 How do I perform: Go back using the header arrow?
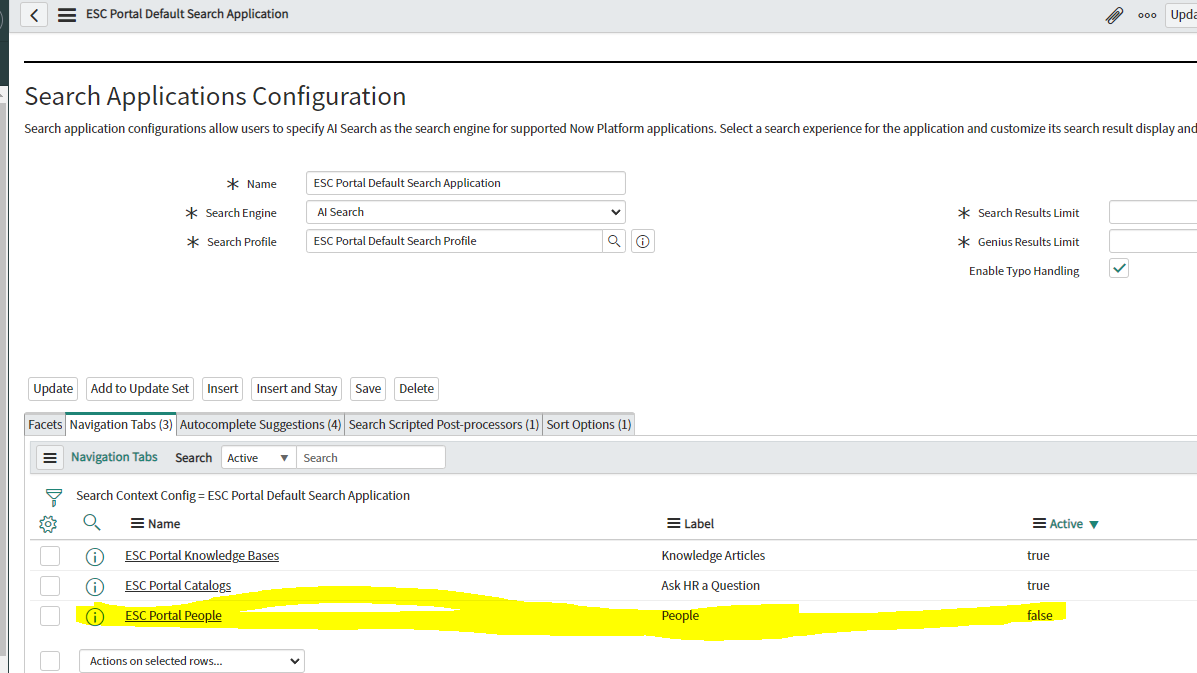[x=34, y=14]
